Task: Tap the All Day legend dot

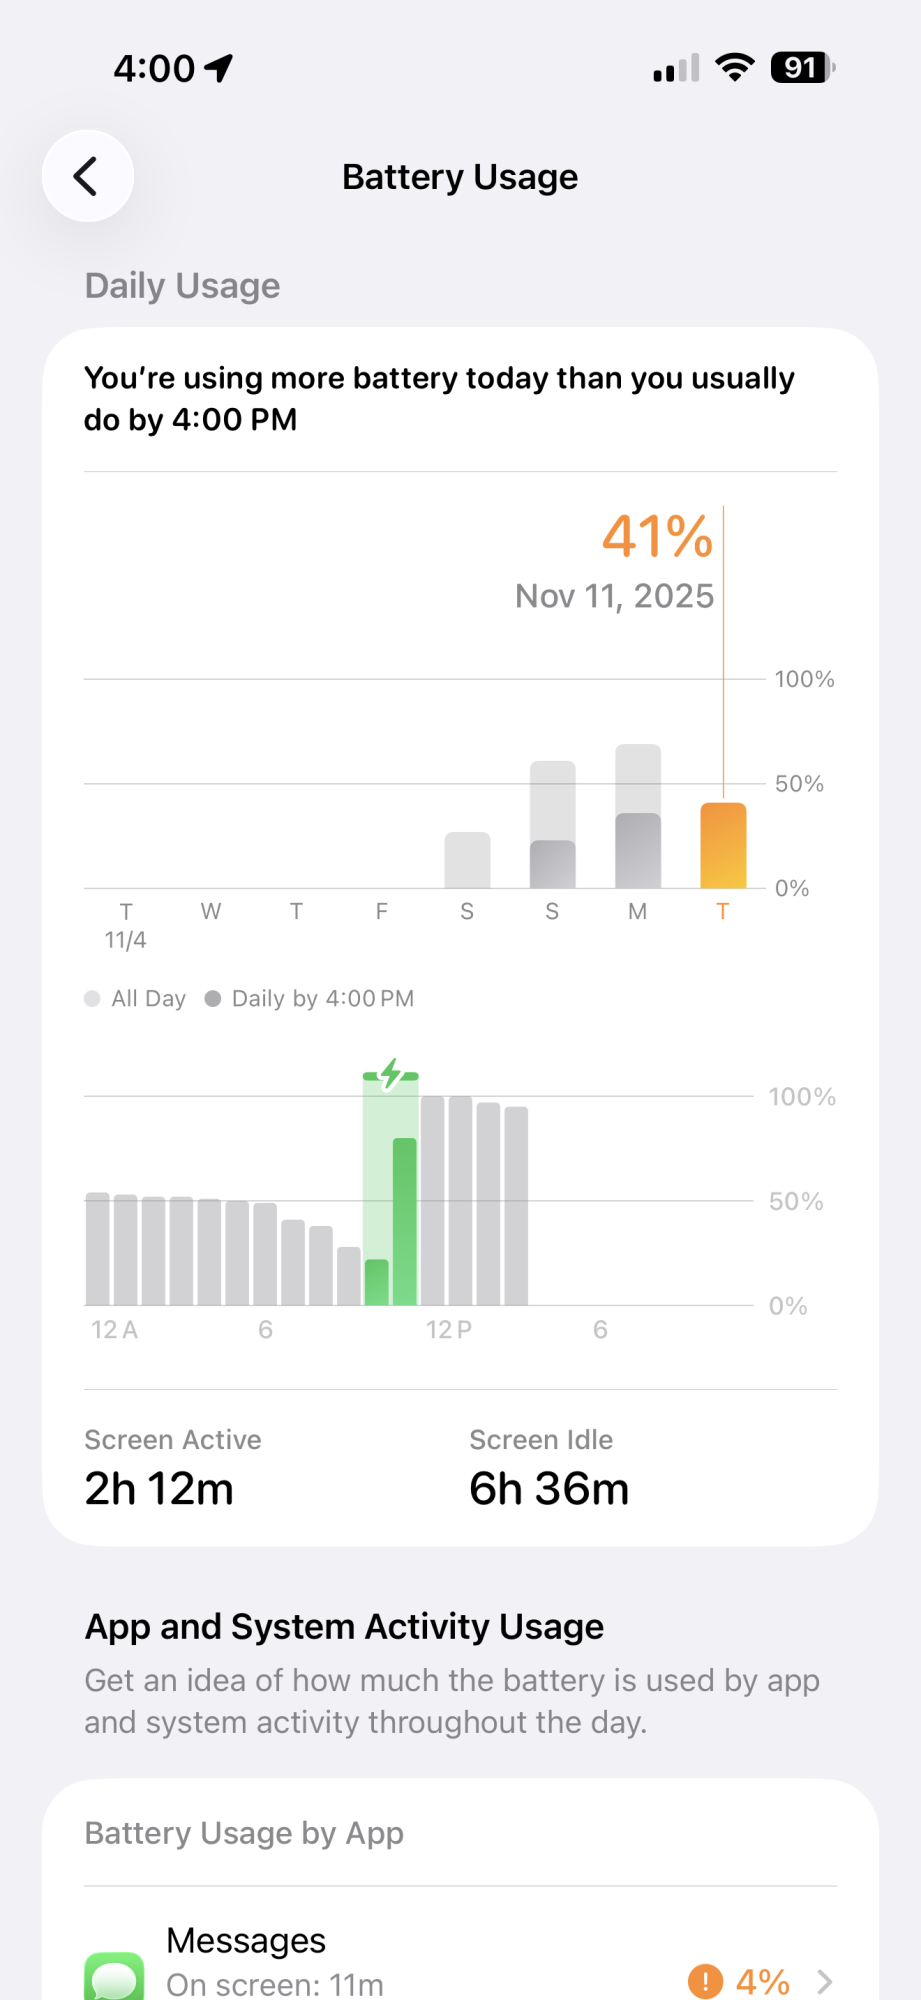Action: click(93, 999)
